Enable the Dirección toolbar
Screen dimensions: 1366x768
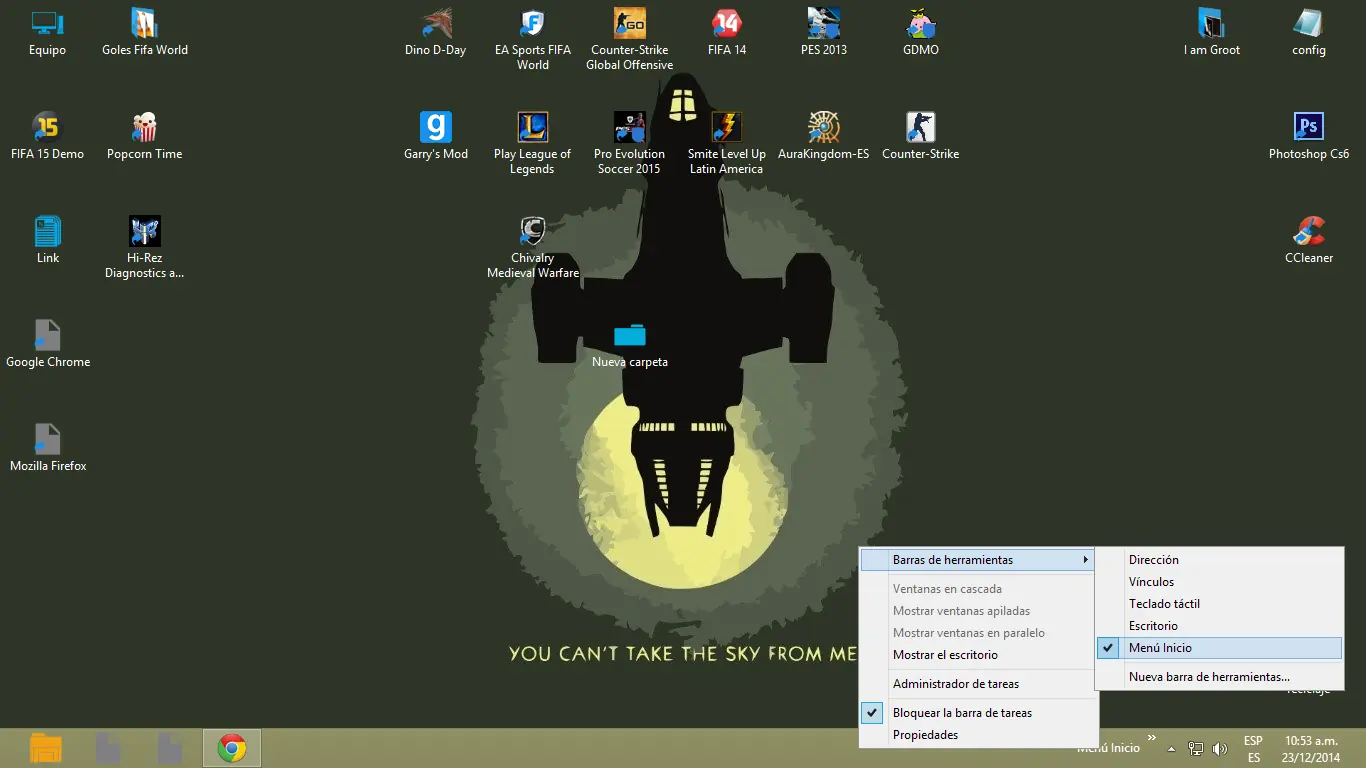click(x=1219, y=560)
